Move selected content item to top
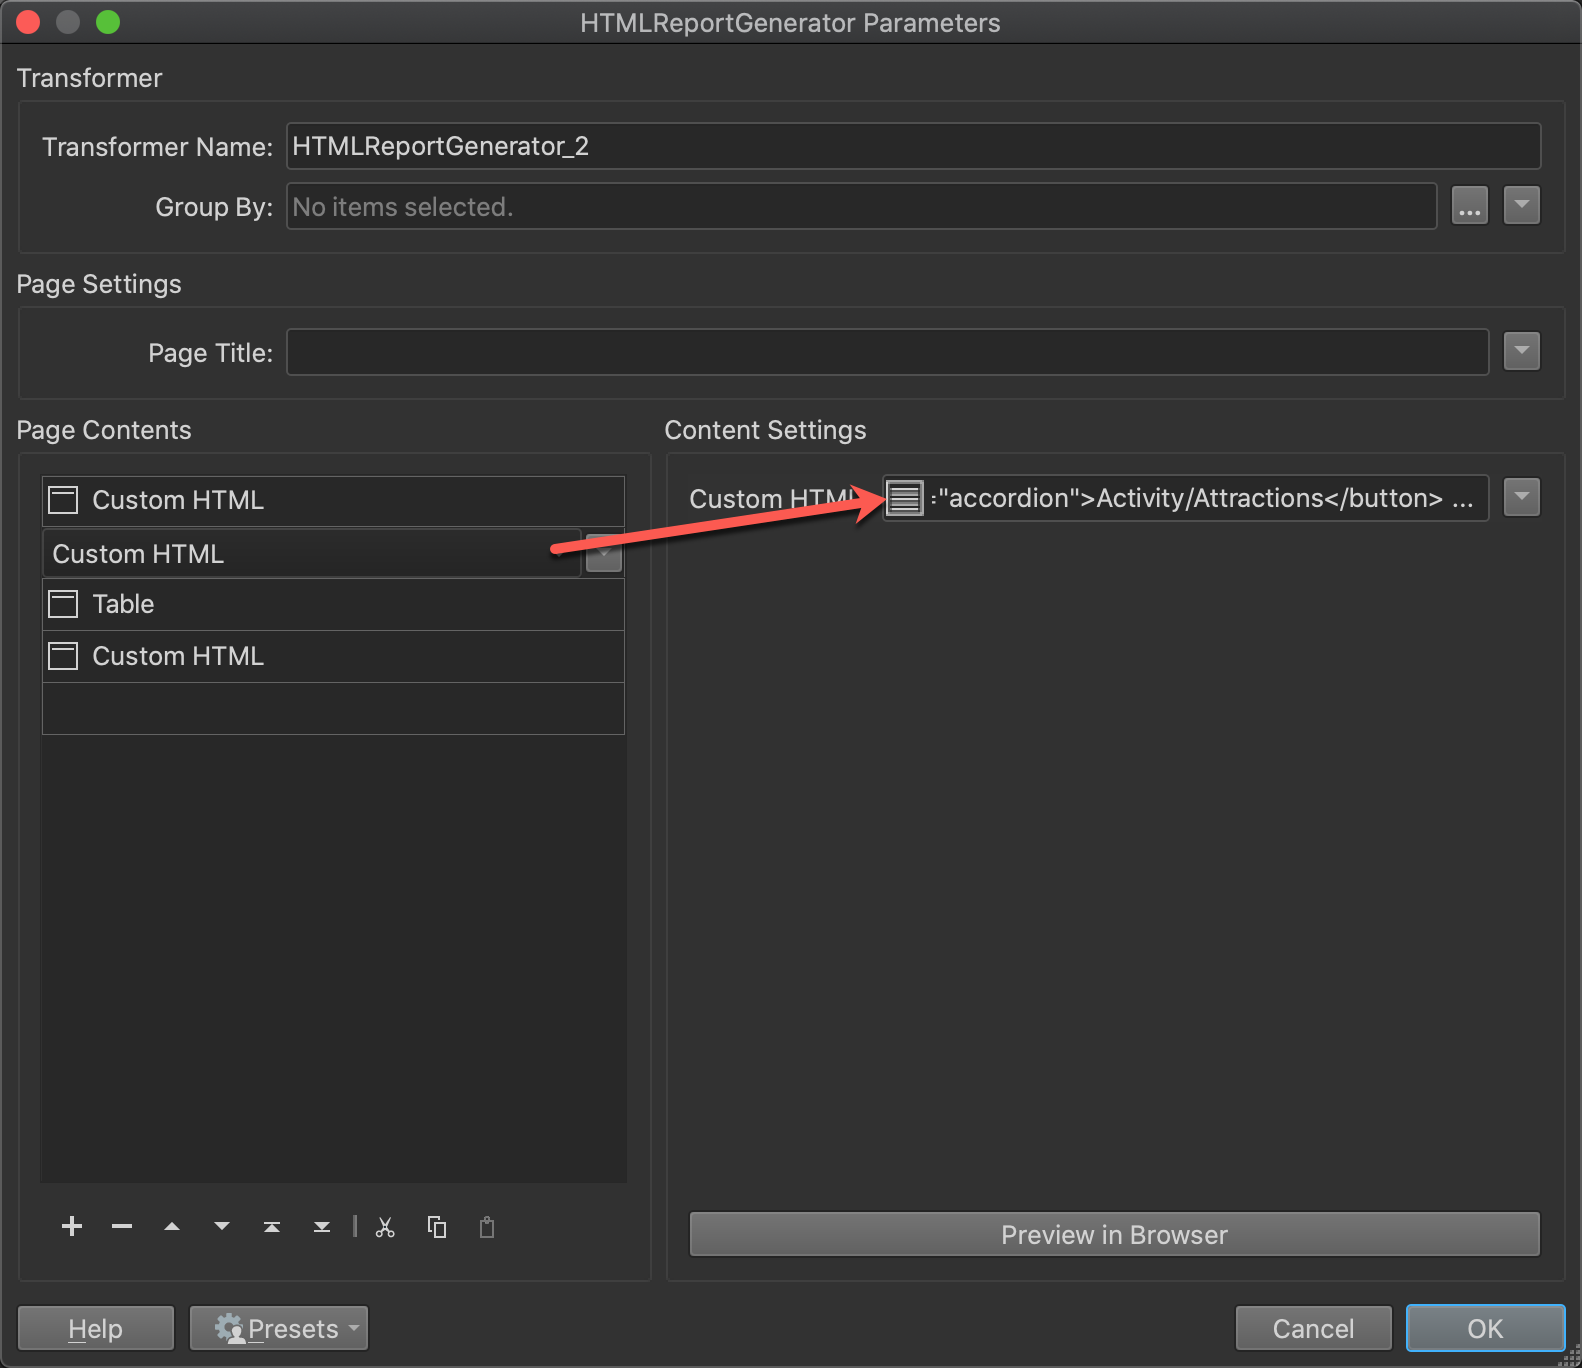 (x=272, y=1227)
